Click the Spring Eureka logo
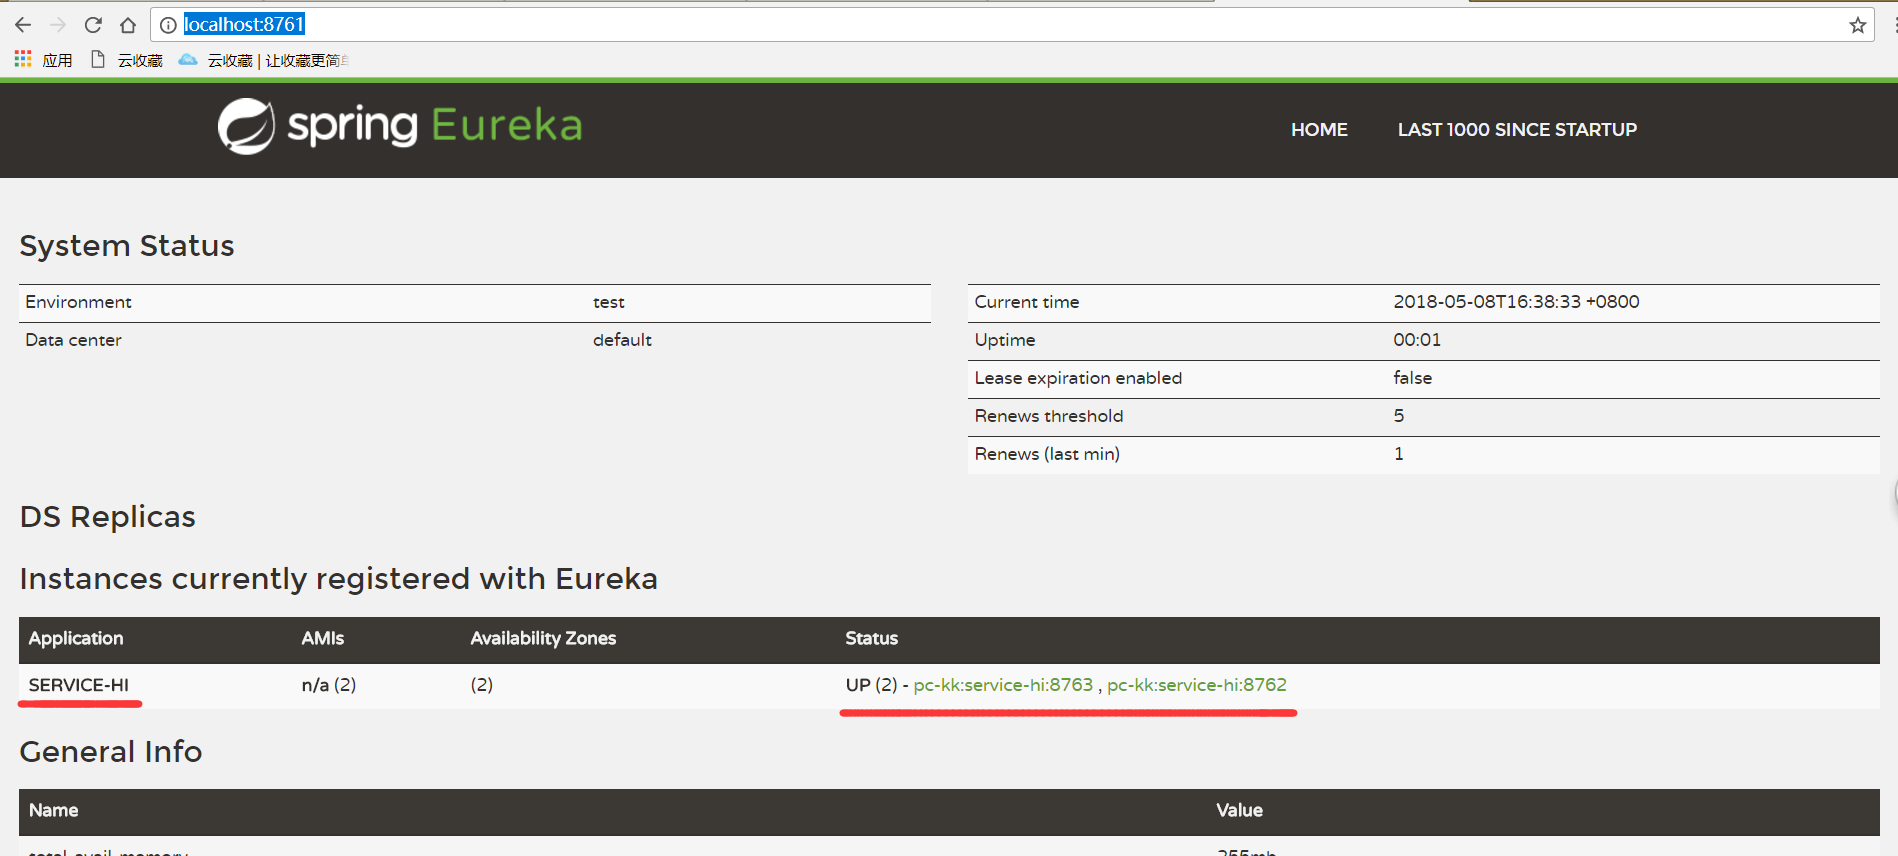 coord(400,126)
